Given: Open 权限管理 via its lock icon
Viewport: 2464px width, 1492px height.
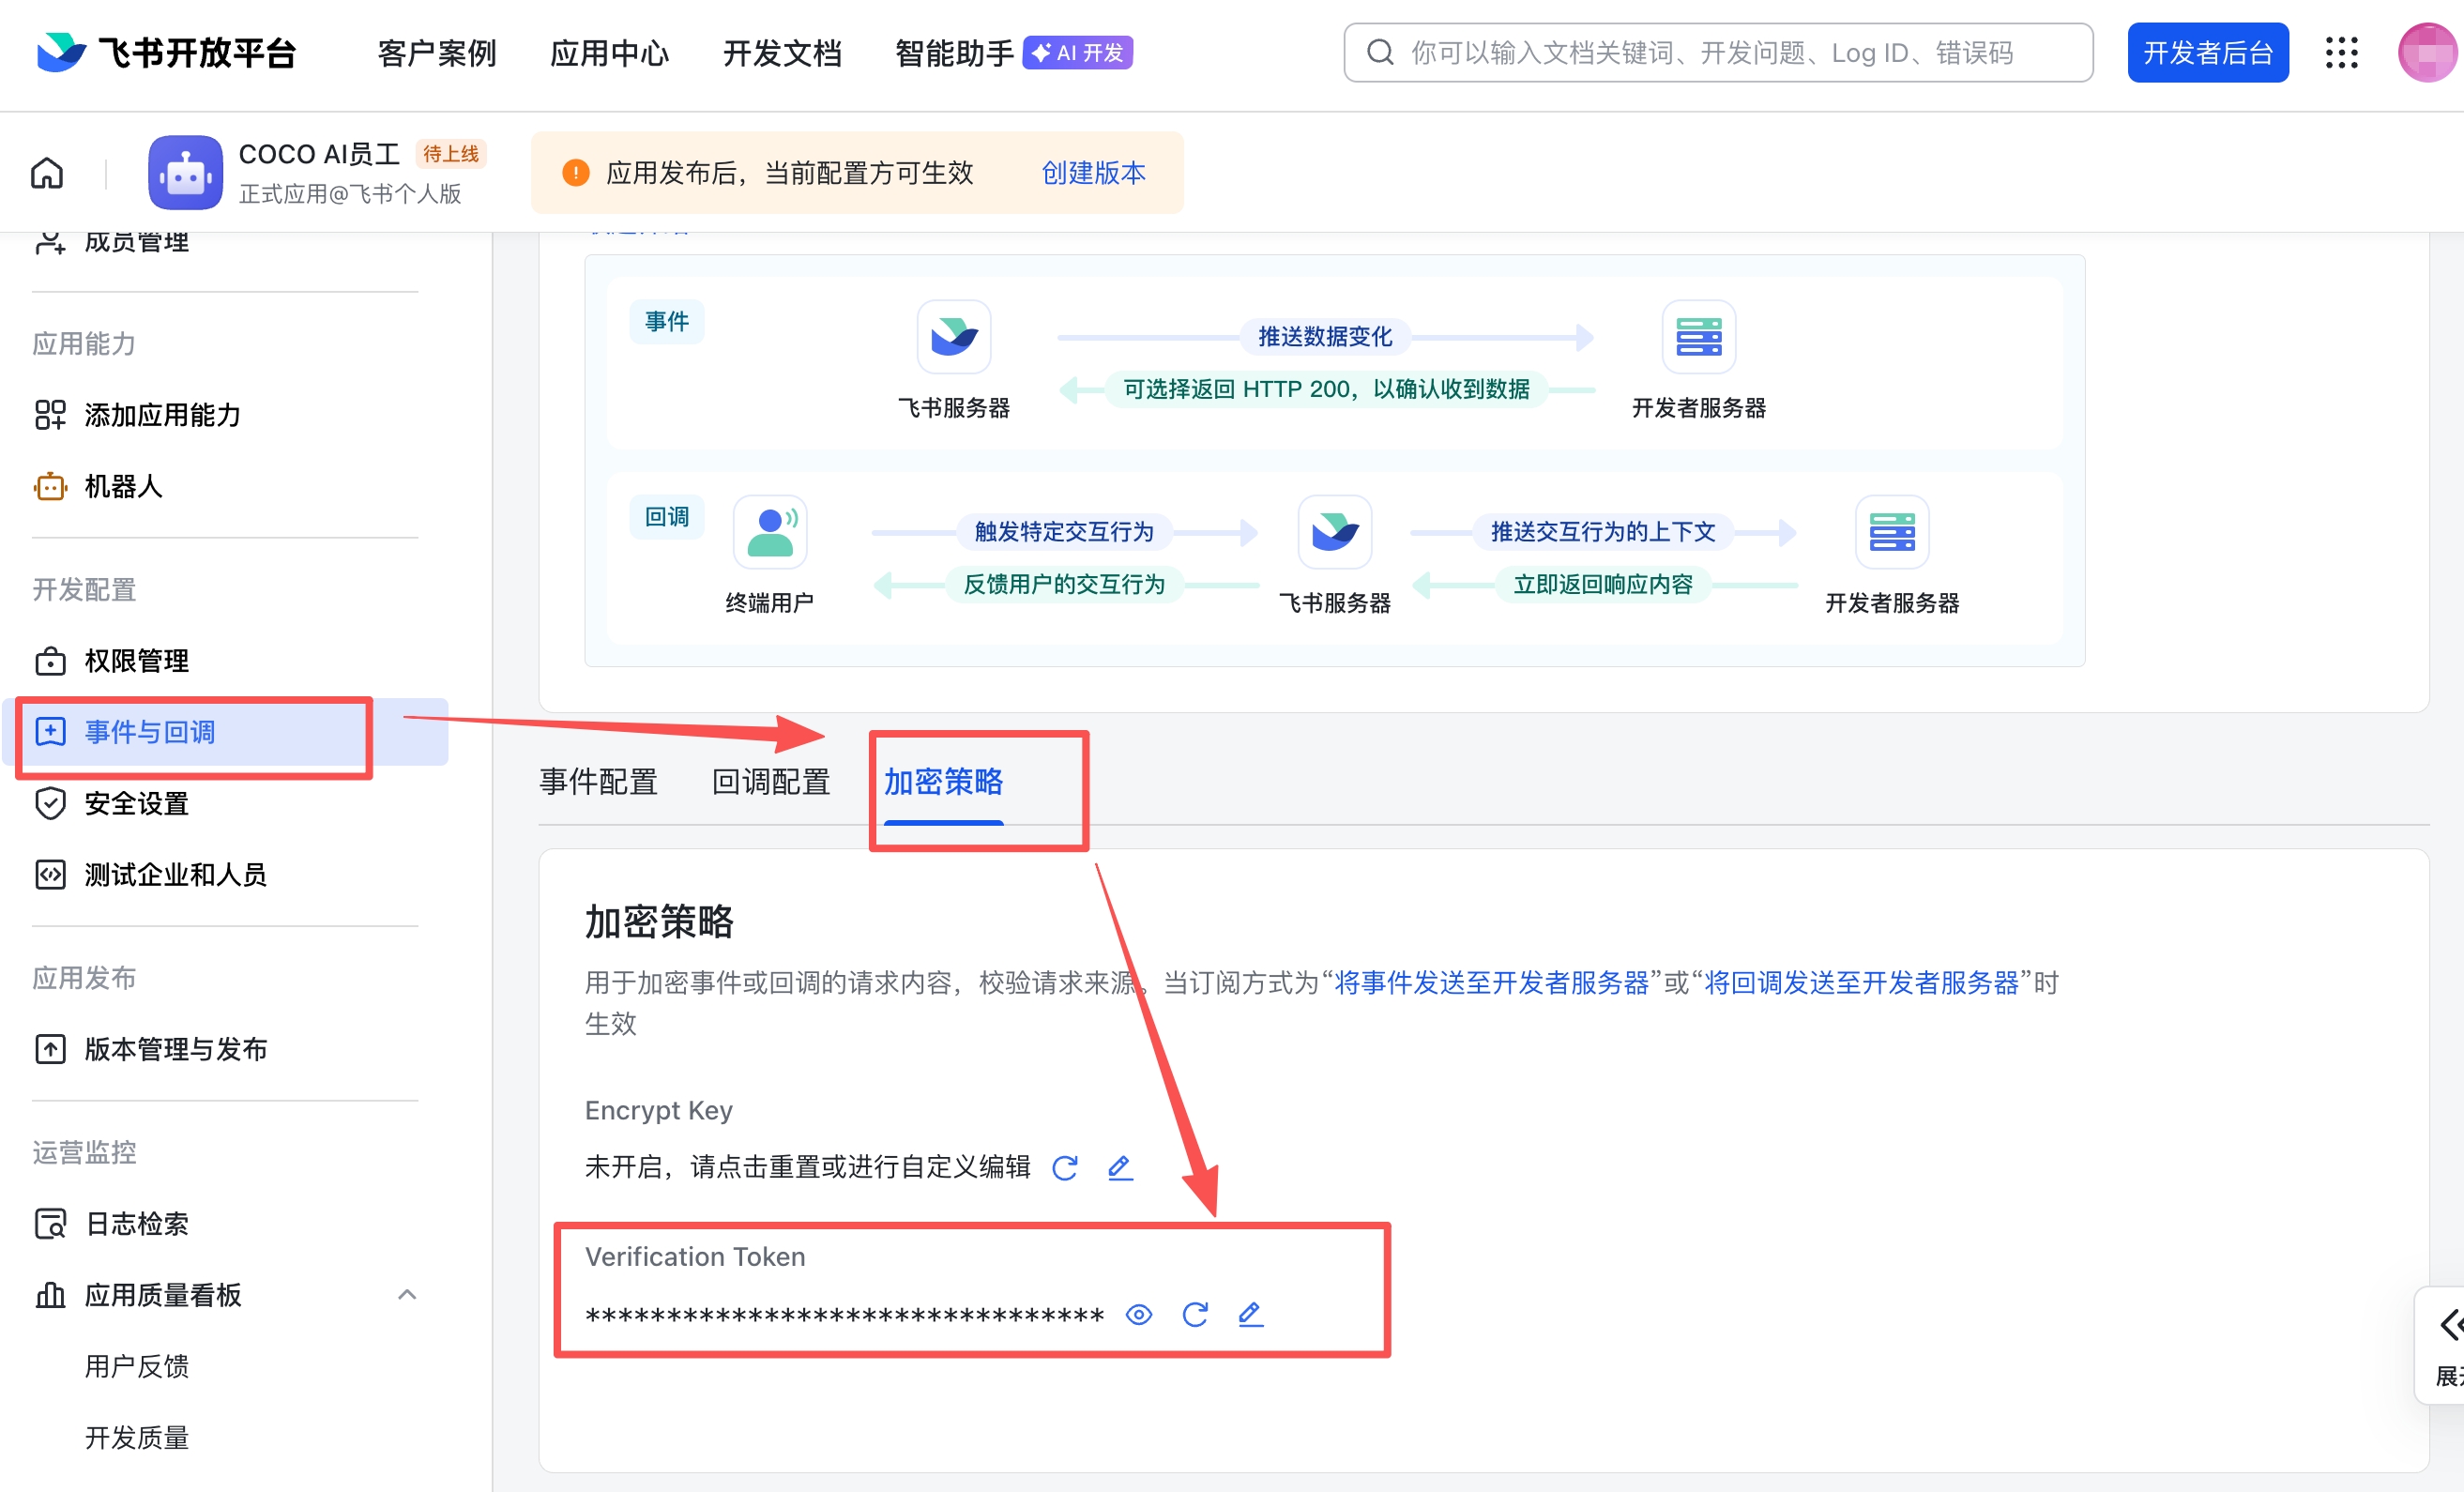Looking at the screenshot, I should click(x=50, y=660).
